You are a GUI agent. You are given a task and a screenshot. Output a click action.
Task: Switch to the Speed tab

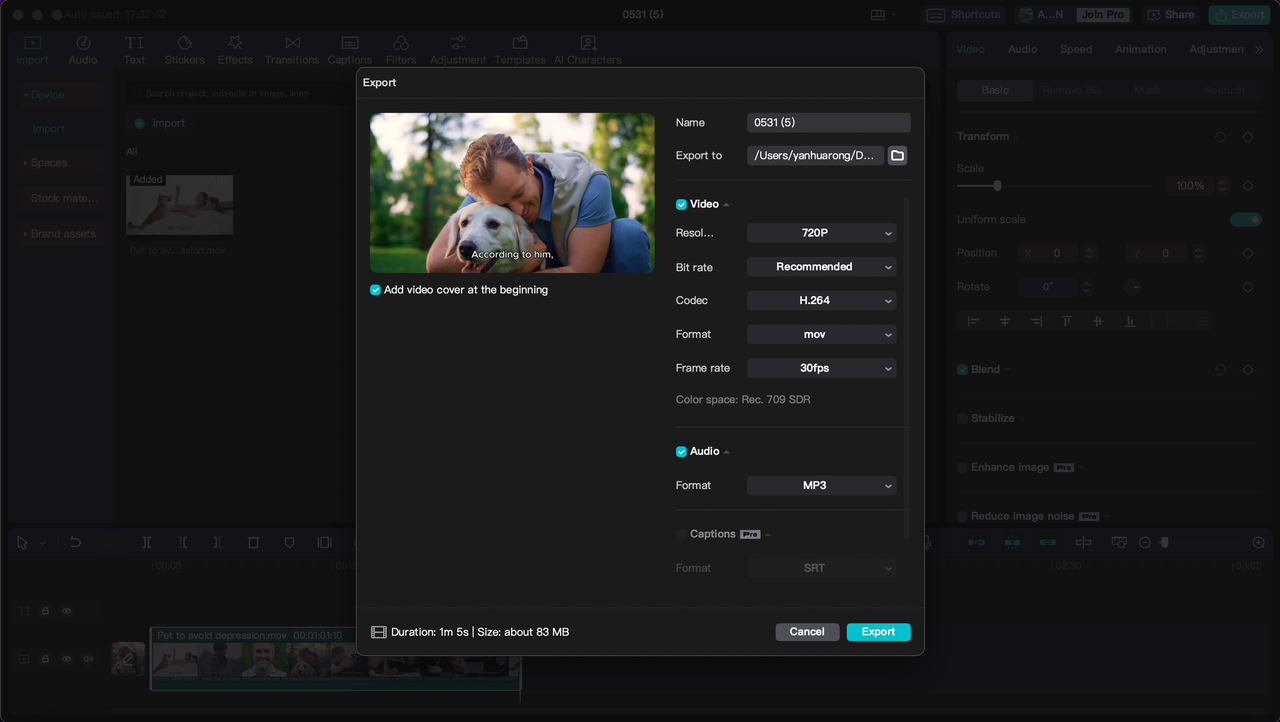1076,48
